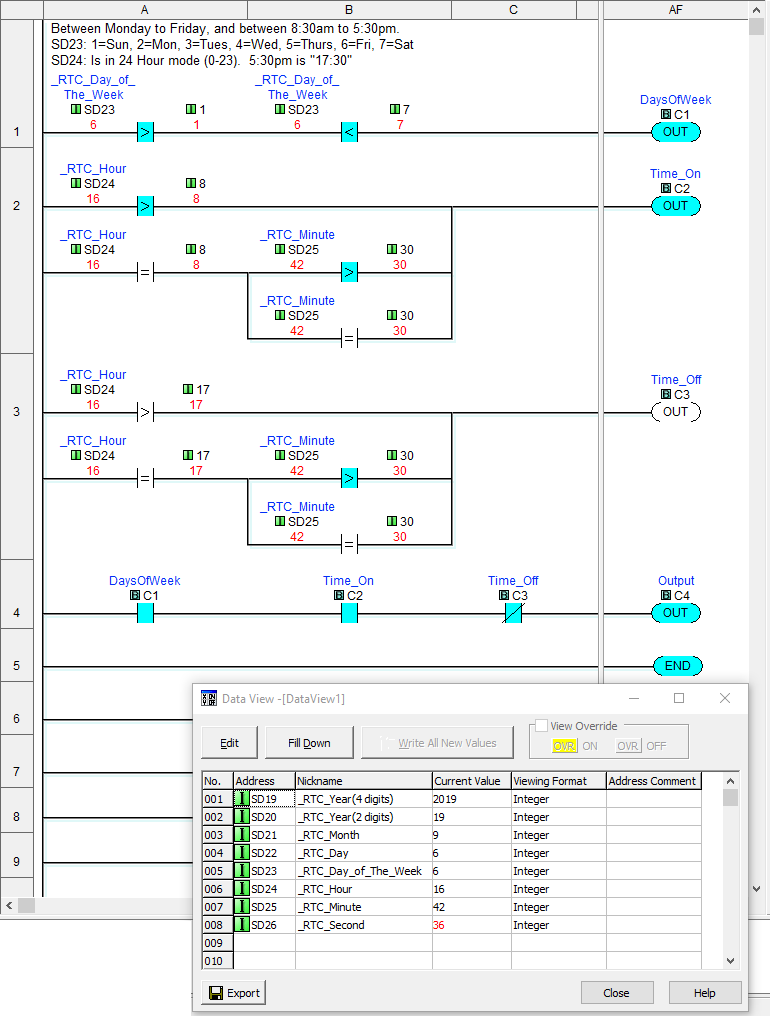770x1026 pixels.
Task: Click the SD24 > 8 compare contact in rung 2
Action: [145, 207]
